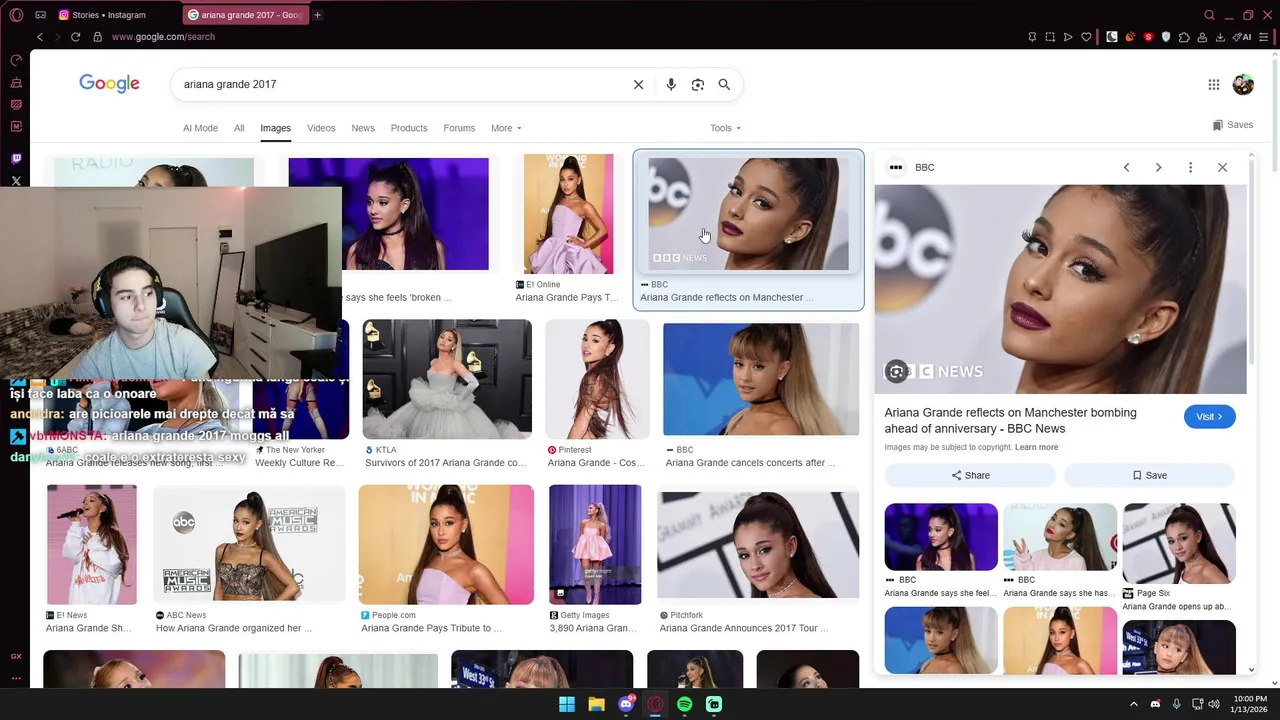Image resolution: width=1280 pixels, height=720 pixels.
Task: Open the Opera GX main menu logo
Action: tap(16, 15)
